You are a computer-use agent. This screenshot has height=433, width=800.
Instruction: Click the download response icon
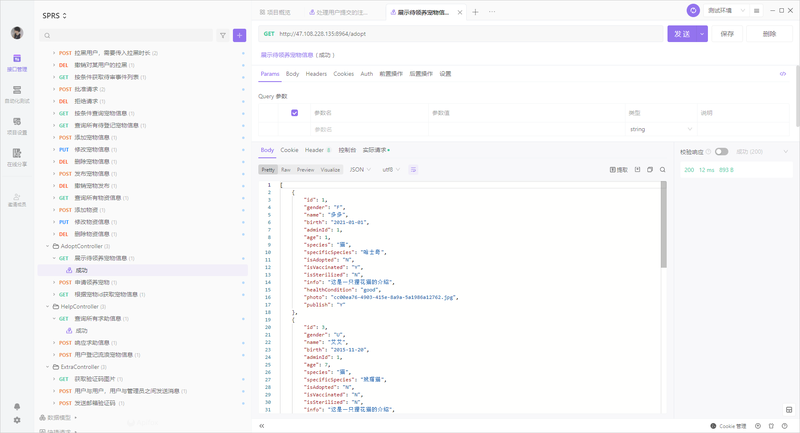click(637, 169)
